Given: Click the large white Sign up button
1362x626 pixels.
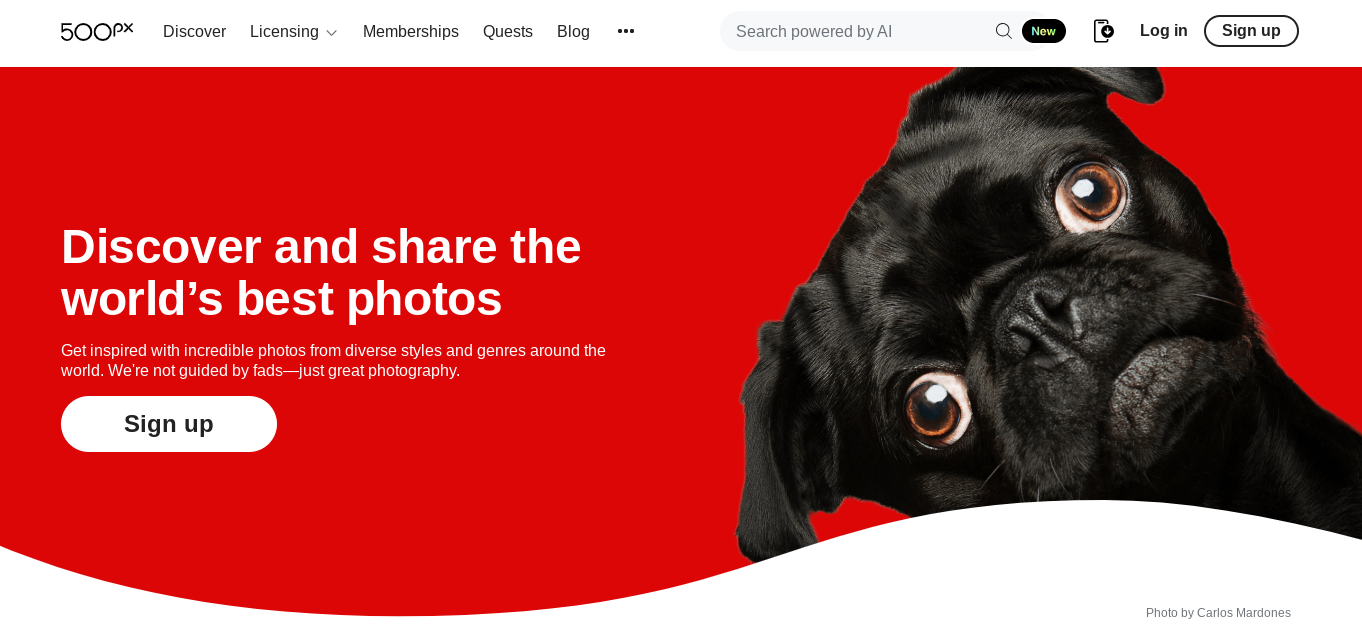Looking at the screenshot, I should coord(169,424).
